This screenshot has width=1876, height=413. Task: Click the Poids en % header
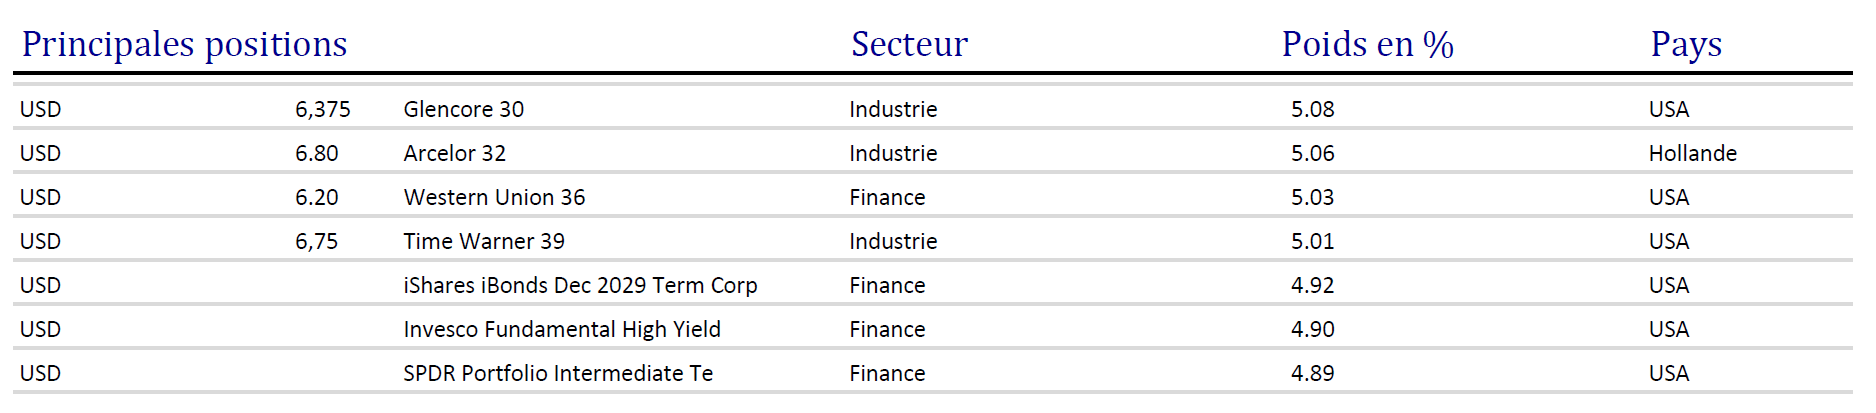tap(1367, 44)
